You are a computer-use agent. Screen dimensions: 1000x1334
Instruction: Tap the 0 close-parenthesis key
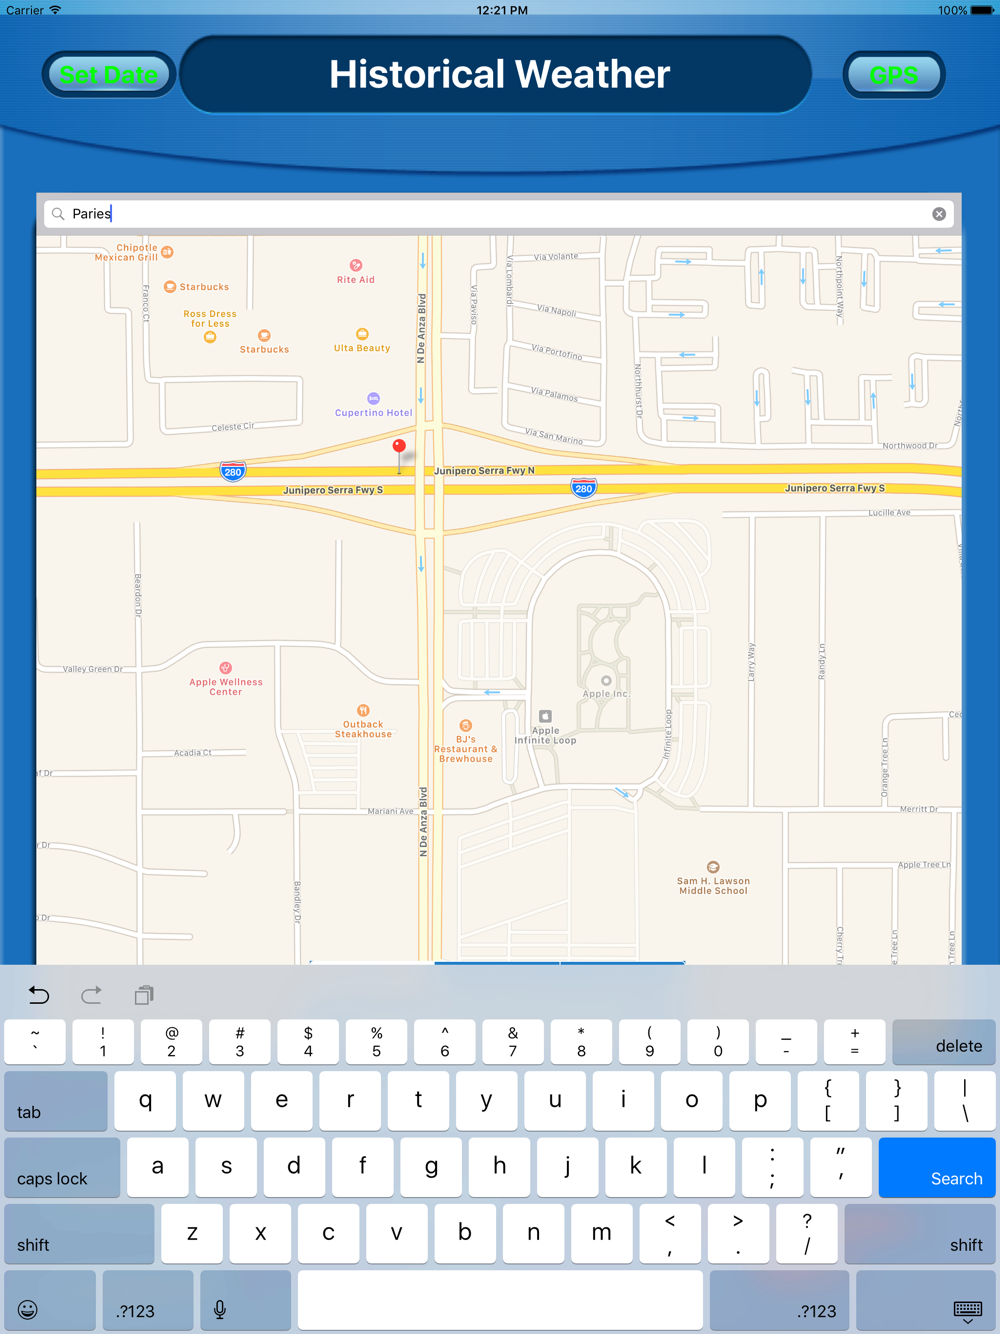(718, 1042)
